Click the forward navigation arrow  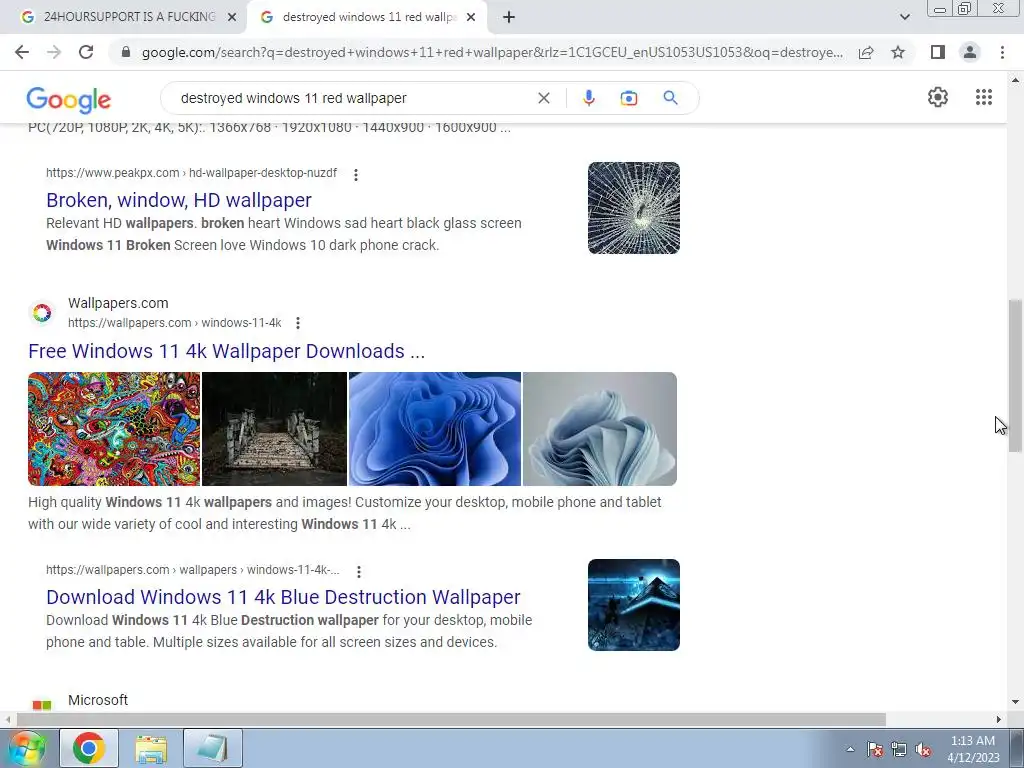tap(54, 52)
